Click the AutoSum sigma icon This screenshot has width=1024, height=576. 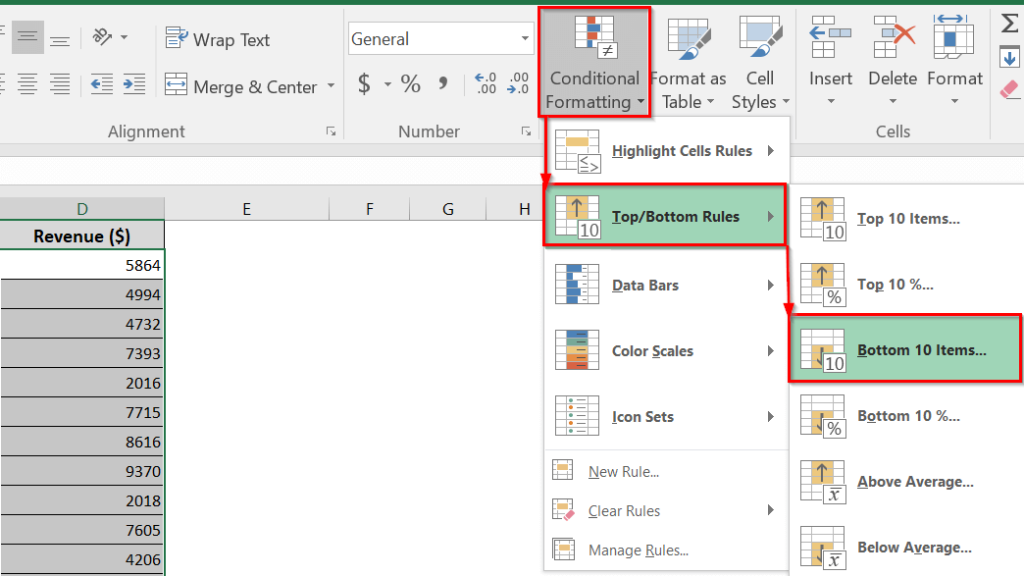click(1010, 20)
